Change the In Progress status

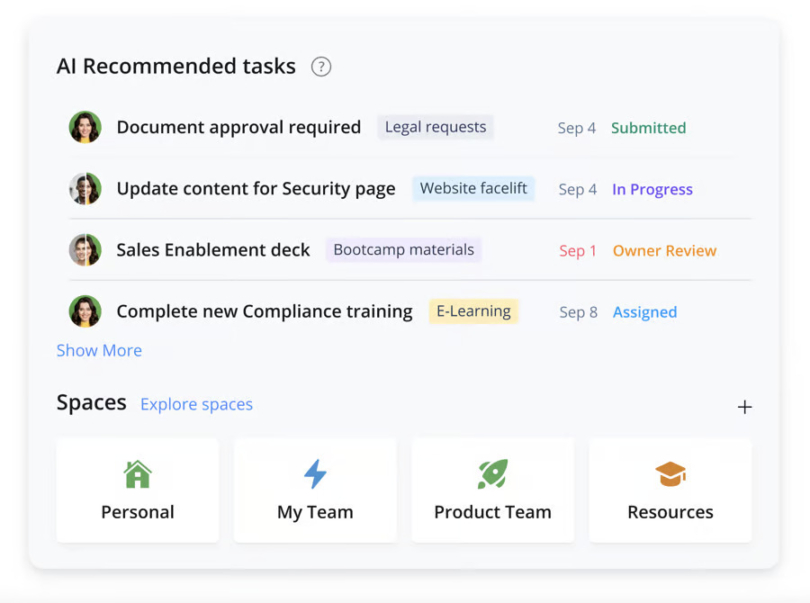(x=652, y=189)
